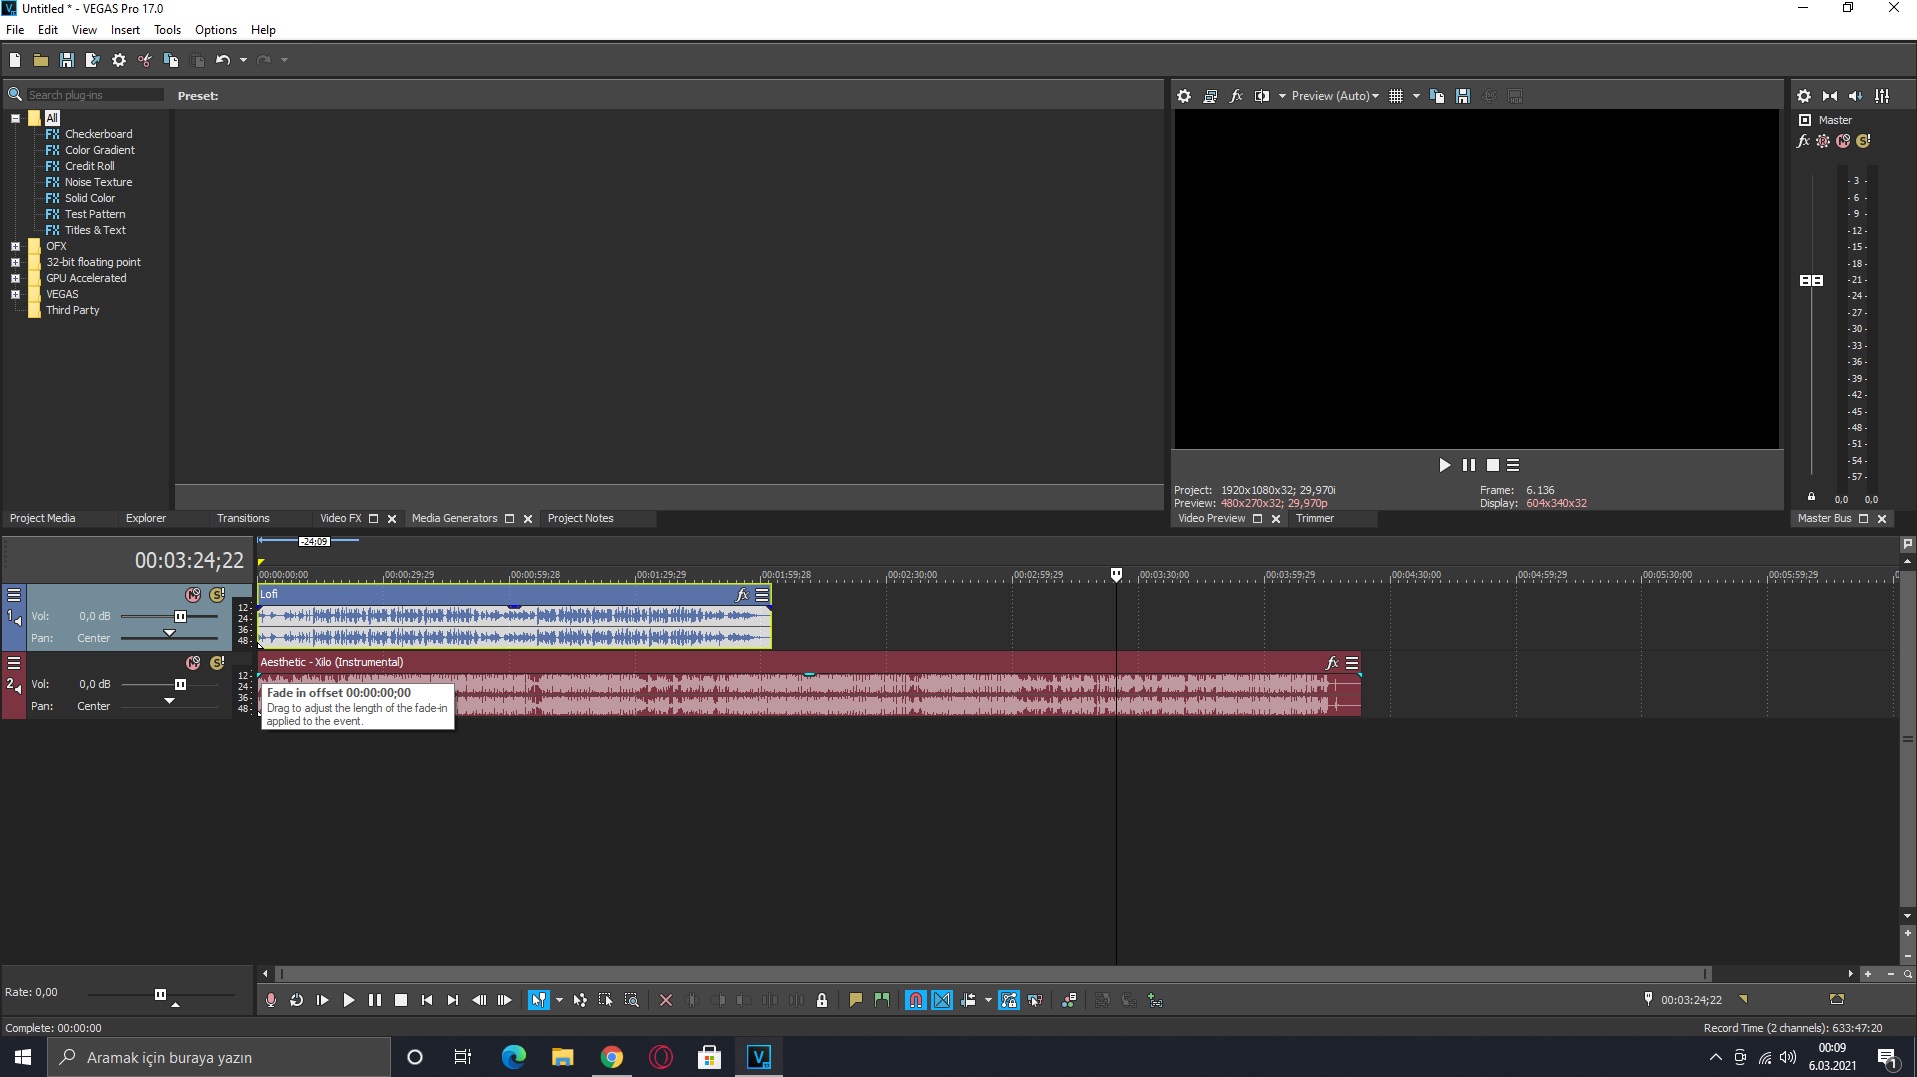
Task: Save preview snapshot to file
Action: pyautogui.click(x=1463, y=96)
